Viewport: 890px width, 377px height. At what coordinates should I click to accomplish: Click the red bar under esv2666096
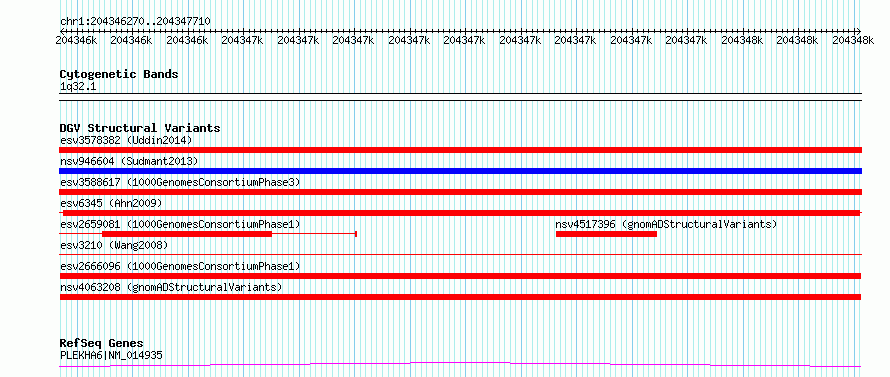point(460,276)
